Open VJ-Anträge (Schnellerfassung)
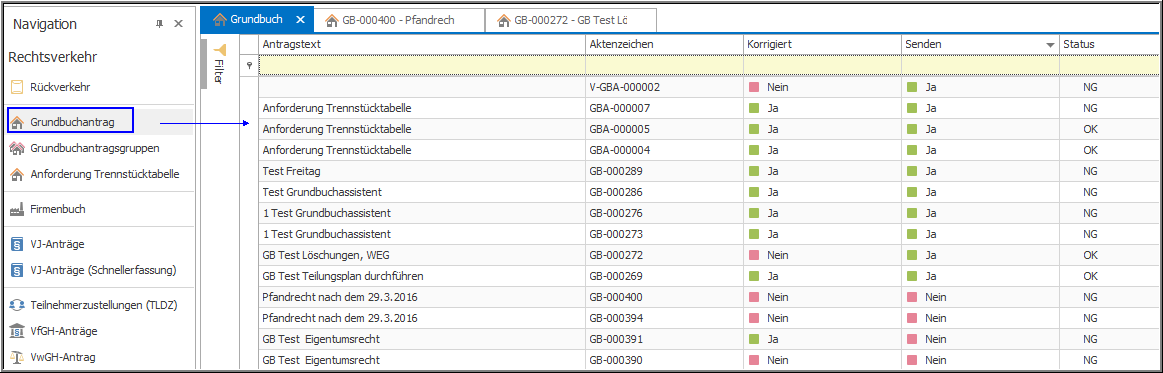The width and height of the screenshot is (1163, 373). [x=103, y=270]
